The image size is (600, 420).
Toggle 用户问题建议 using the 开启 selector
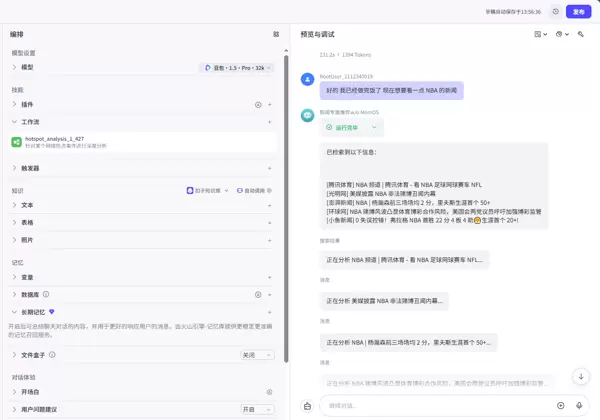[x=254, y=409]
